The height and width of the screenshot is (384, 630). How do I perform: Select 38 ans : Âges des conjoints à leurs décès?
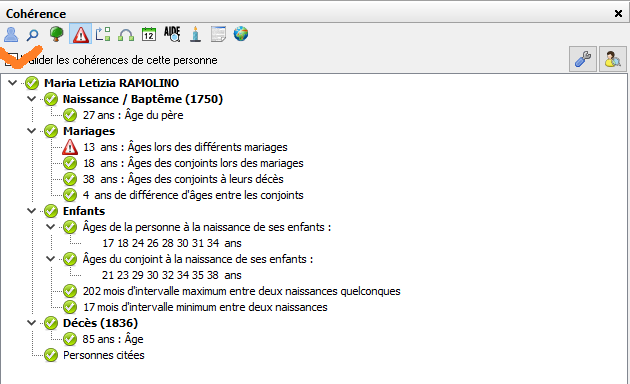pyautogui.click(x=183, y=179)
